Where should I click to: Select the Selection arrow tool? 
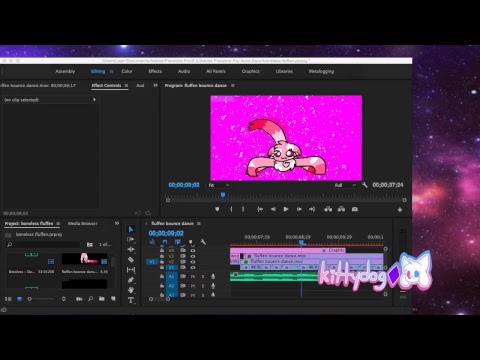tap(131, 229)
